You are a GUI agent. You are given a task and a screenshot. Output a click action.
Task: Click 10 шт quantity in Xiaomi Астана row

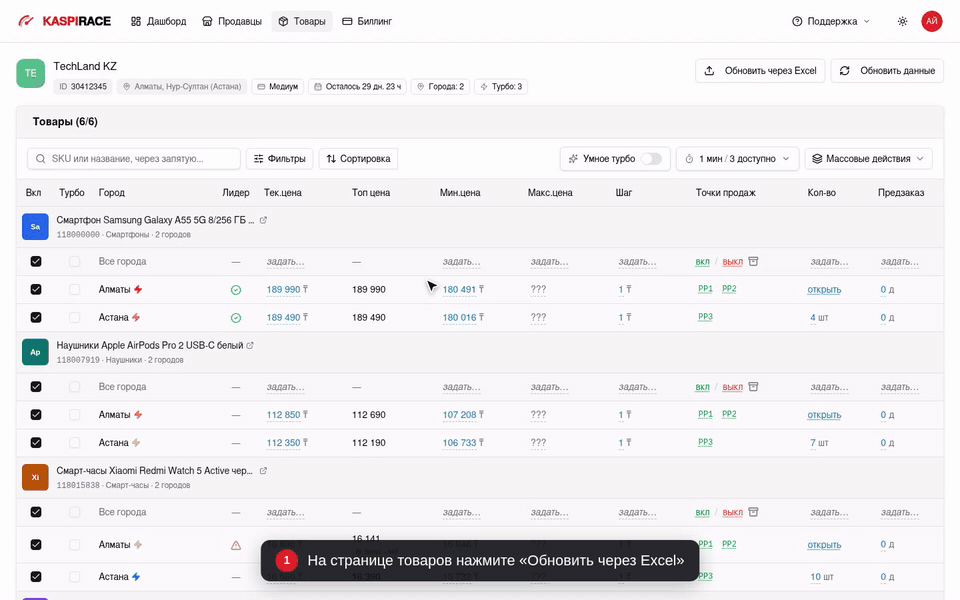point(822,577)
